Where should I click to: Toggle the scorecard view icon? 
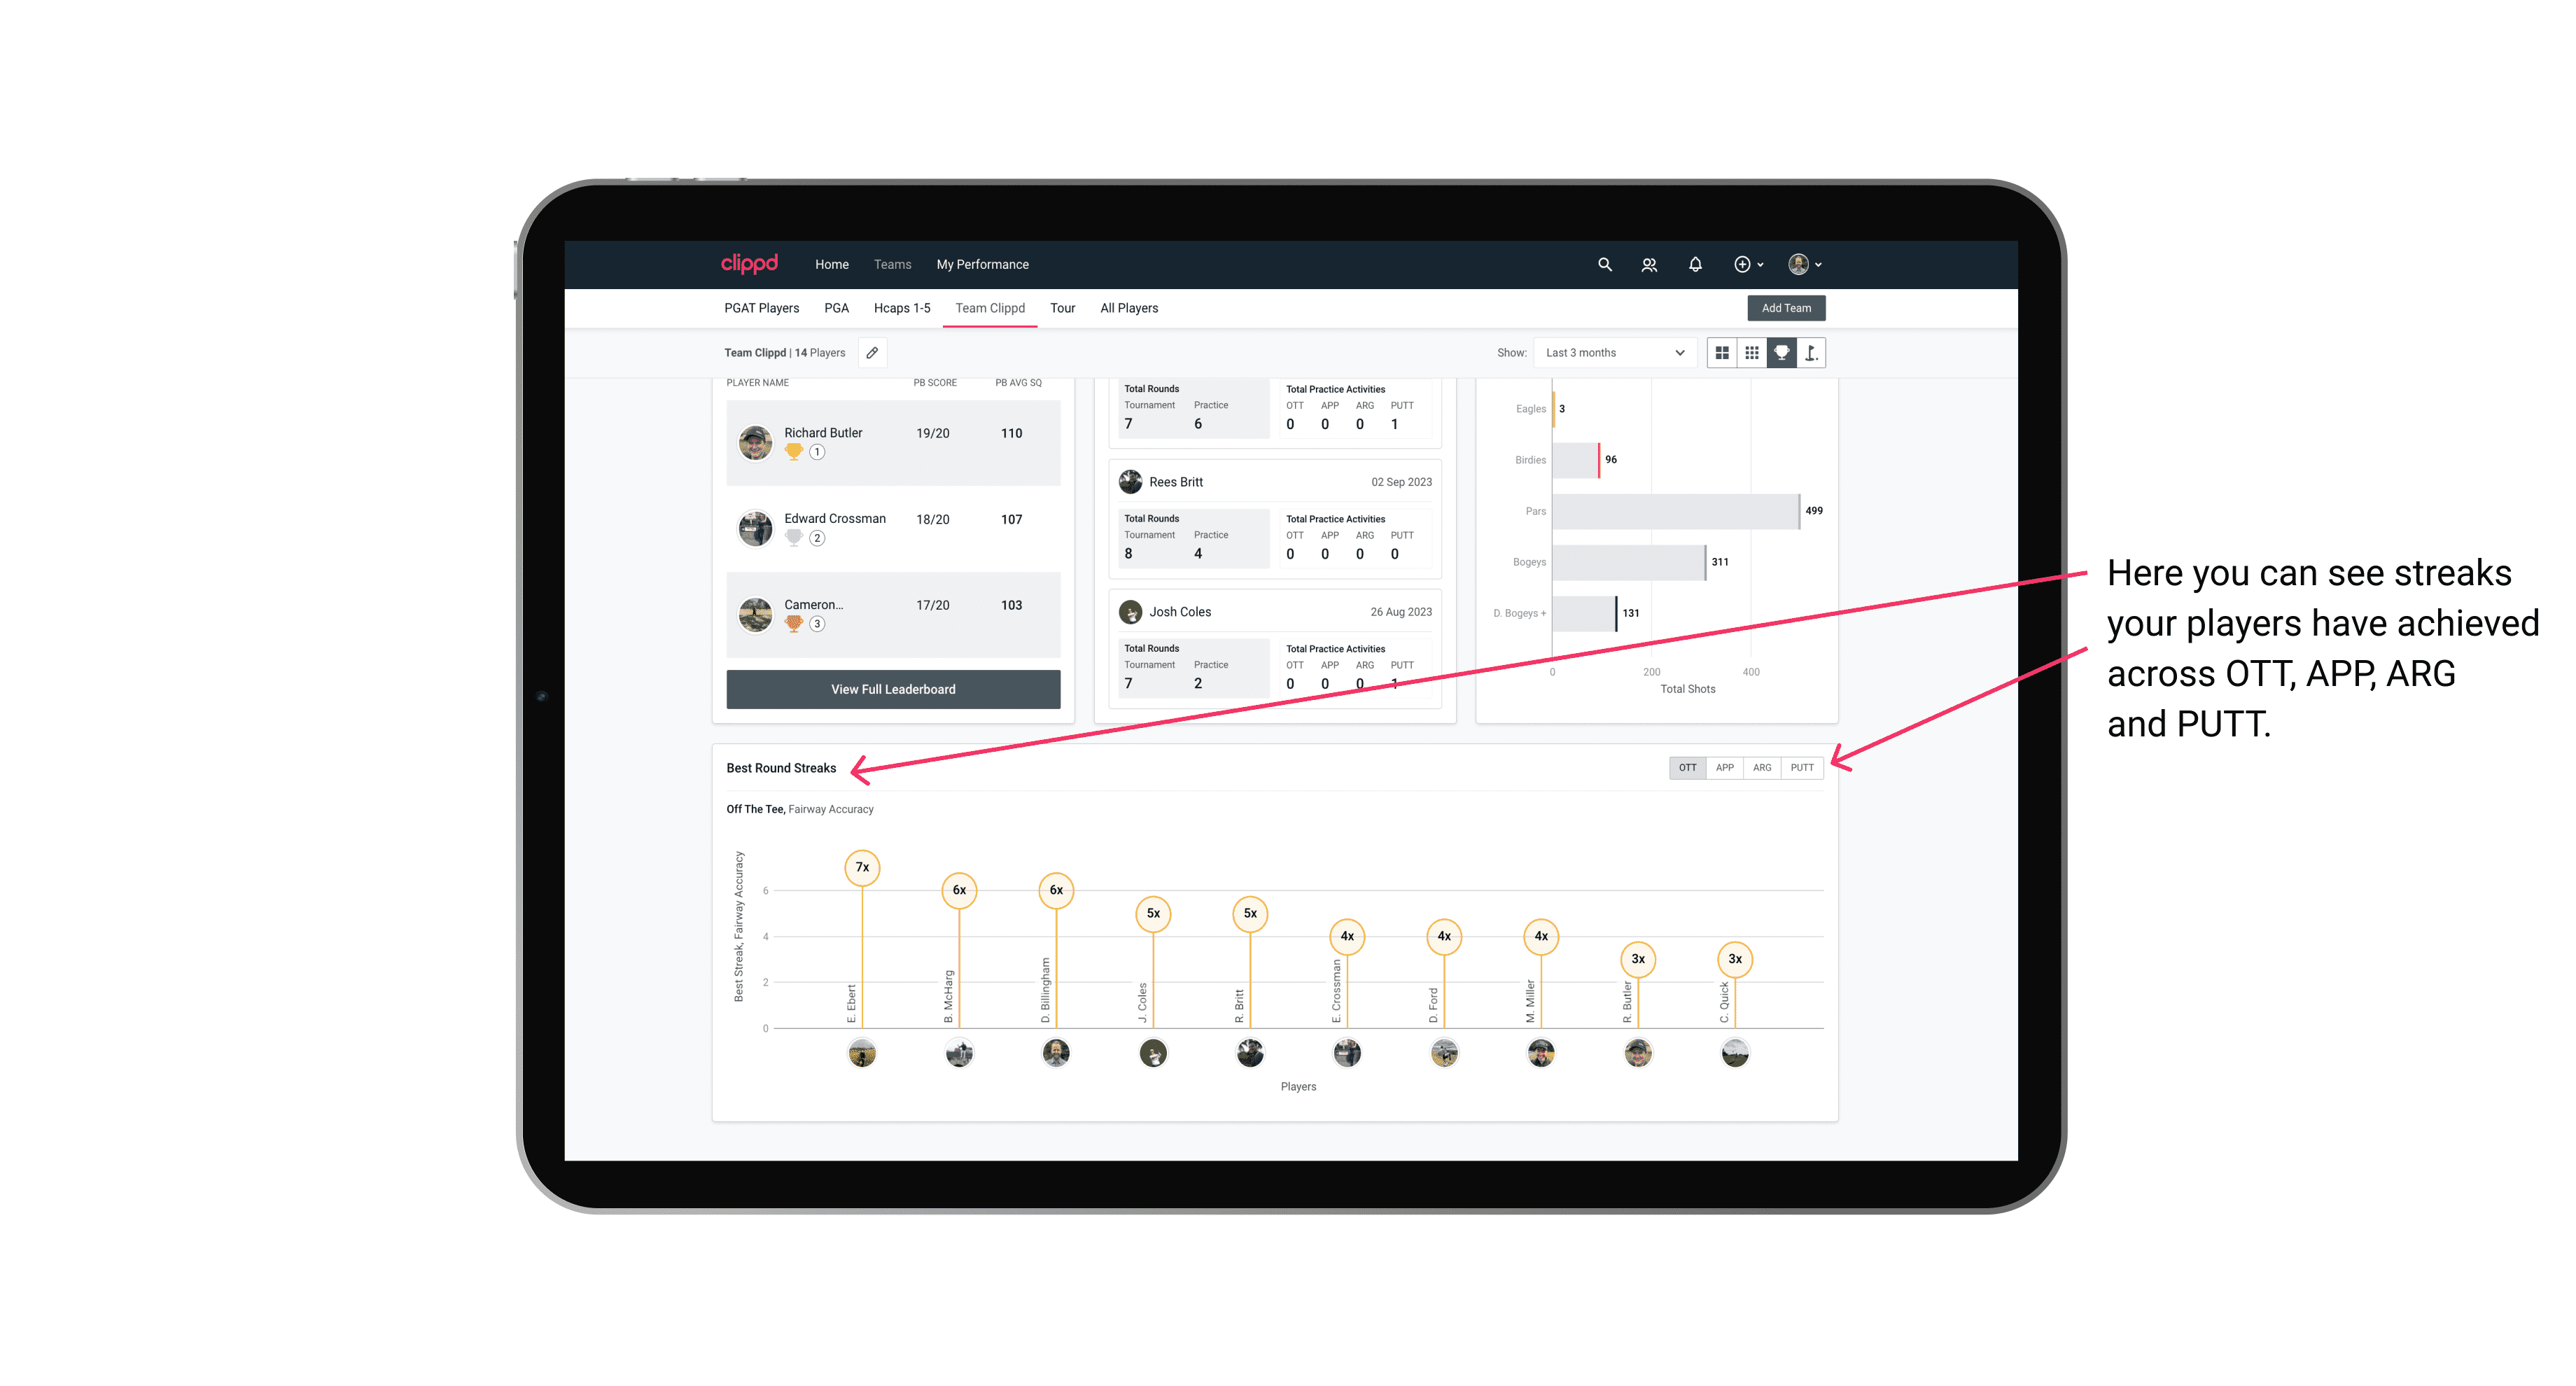coord(1812,353)
